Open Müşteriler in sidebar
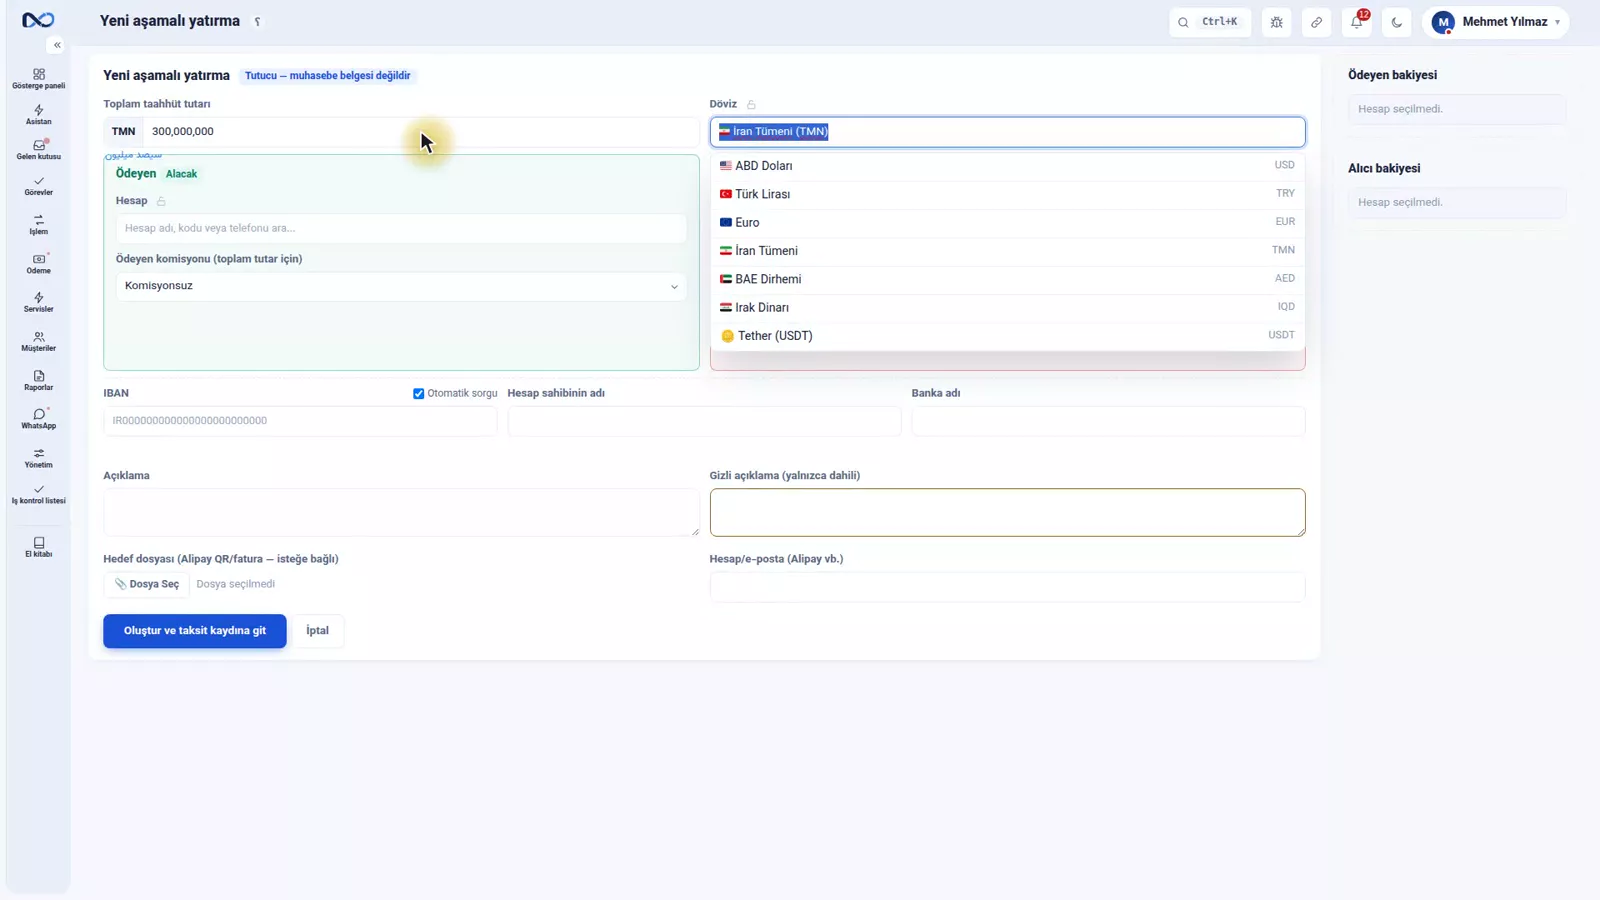The width and height of the screenshot is (1600, 900). 38,341
